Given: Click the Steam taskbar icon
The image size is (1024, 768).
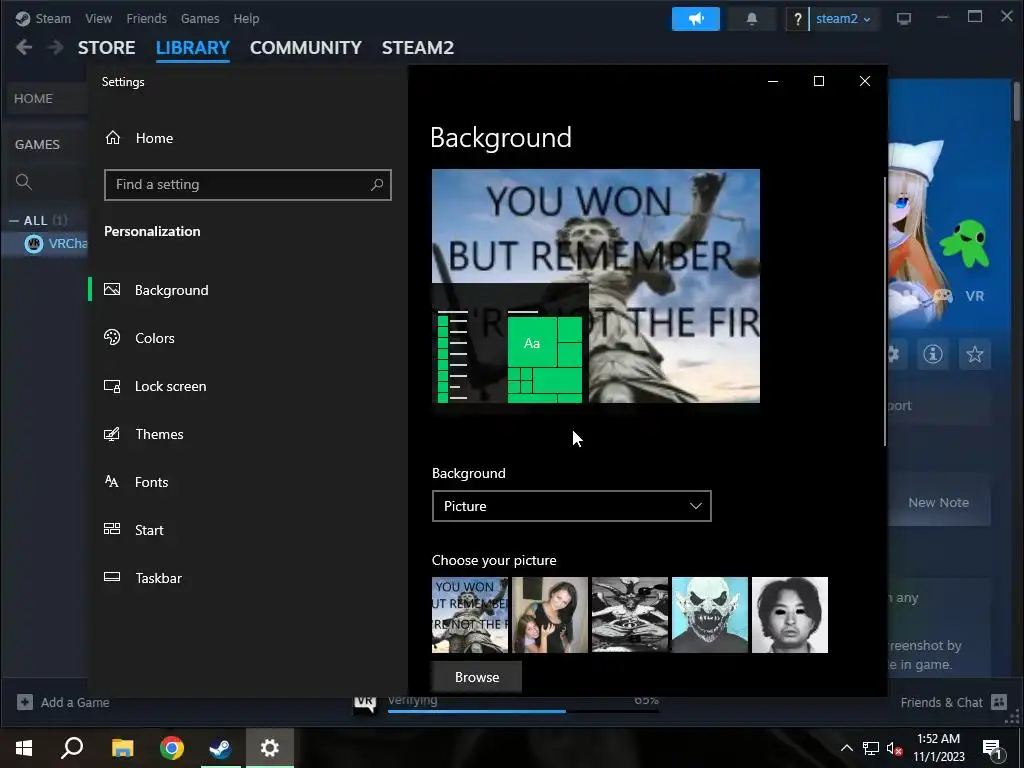Looking at the screenshot, I should coord(221,748).
